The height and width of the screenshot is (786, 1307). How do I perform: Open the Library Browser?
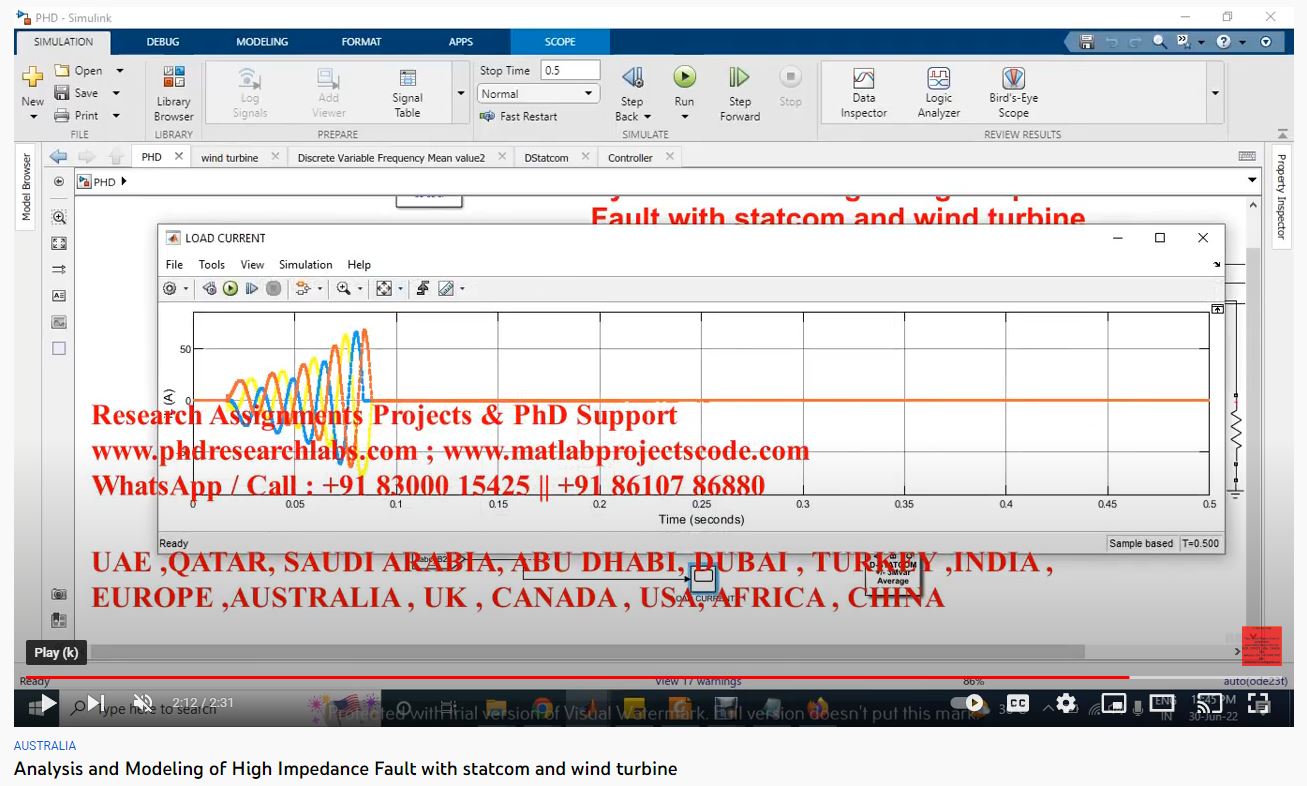point(173,94)
